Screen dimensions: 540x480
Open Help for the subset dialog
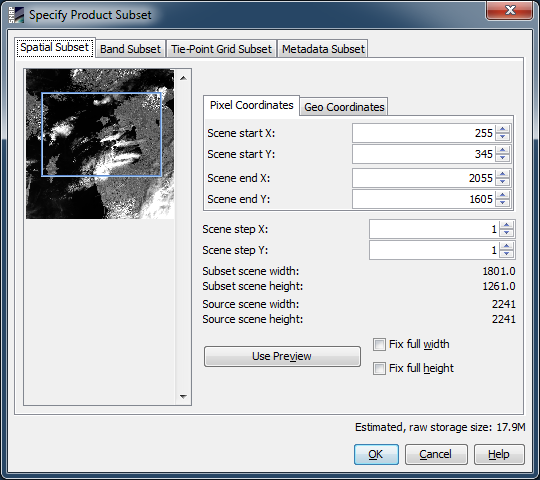tap(499, 455)
